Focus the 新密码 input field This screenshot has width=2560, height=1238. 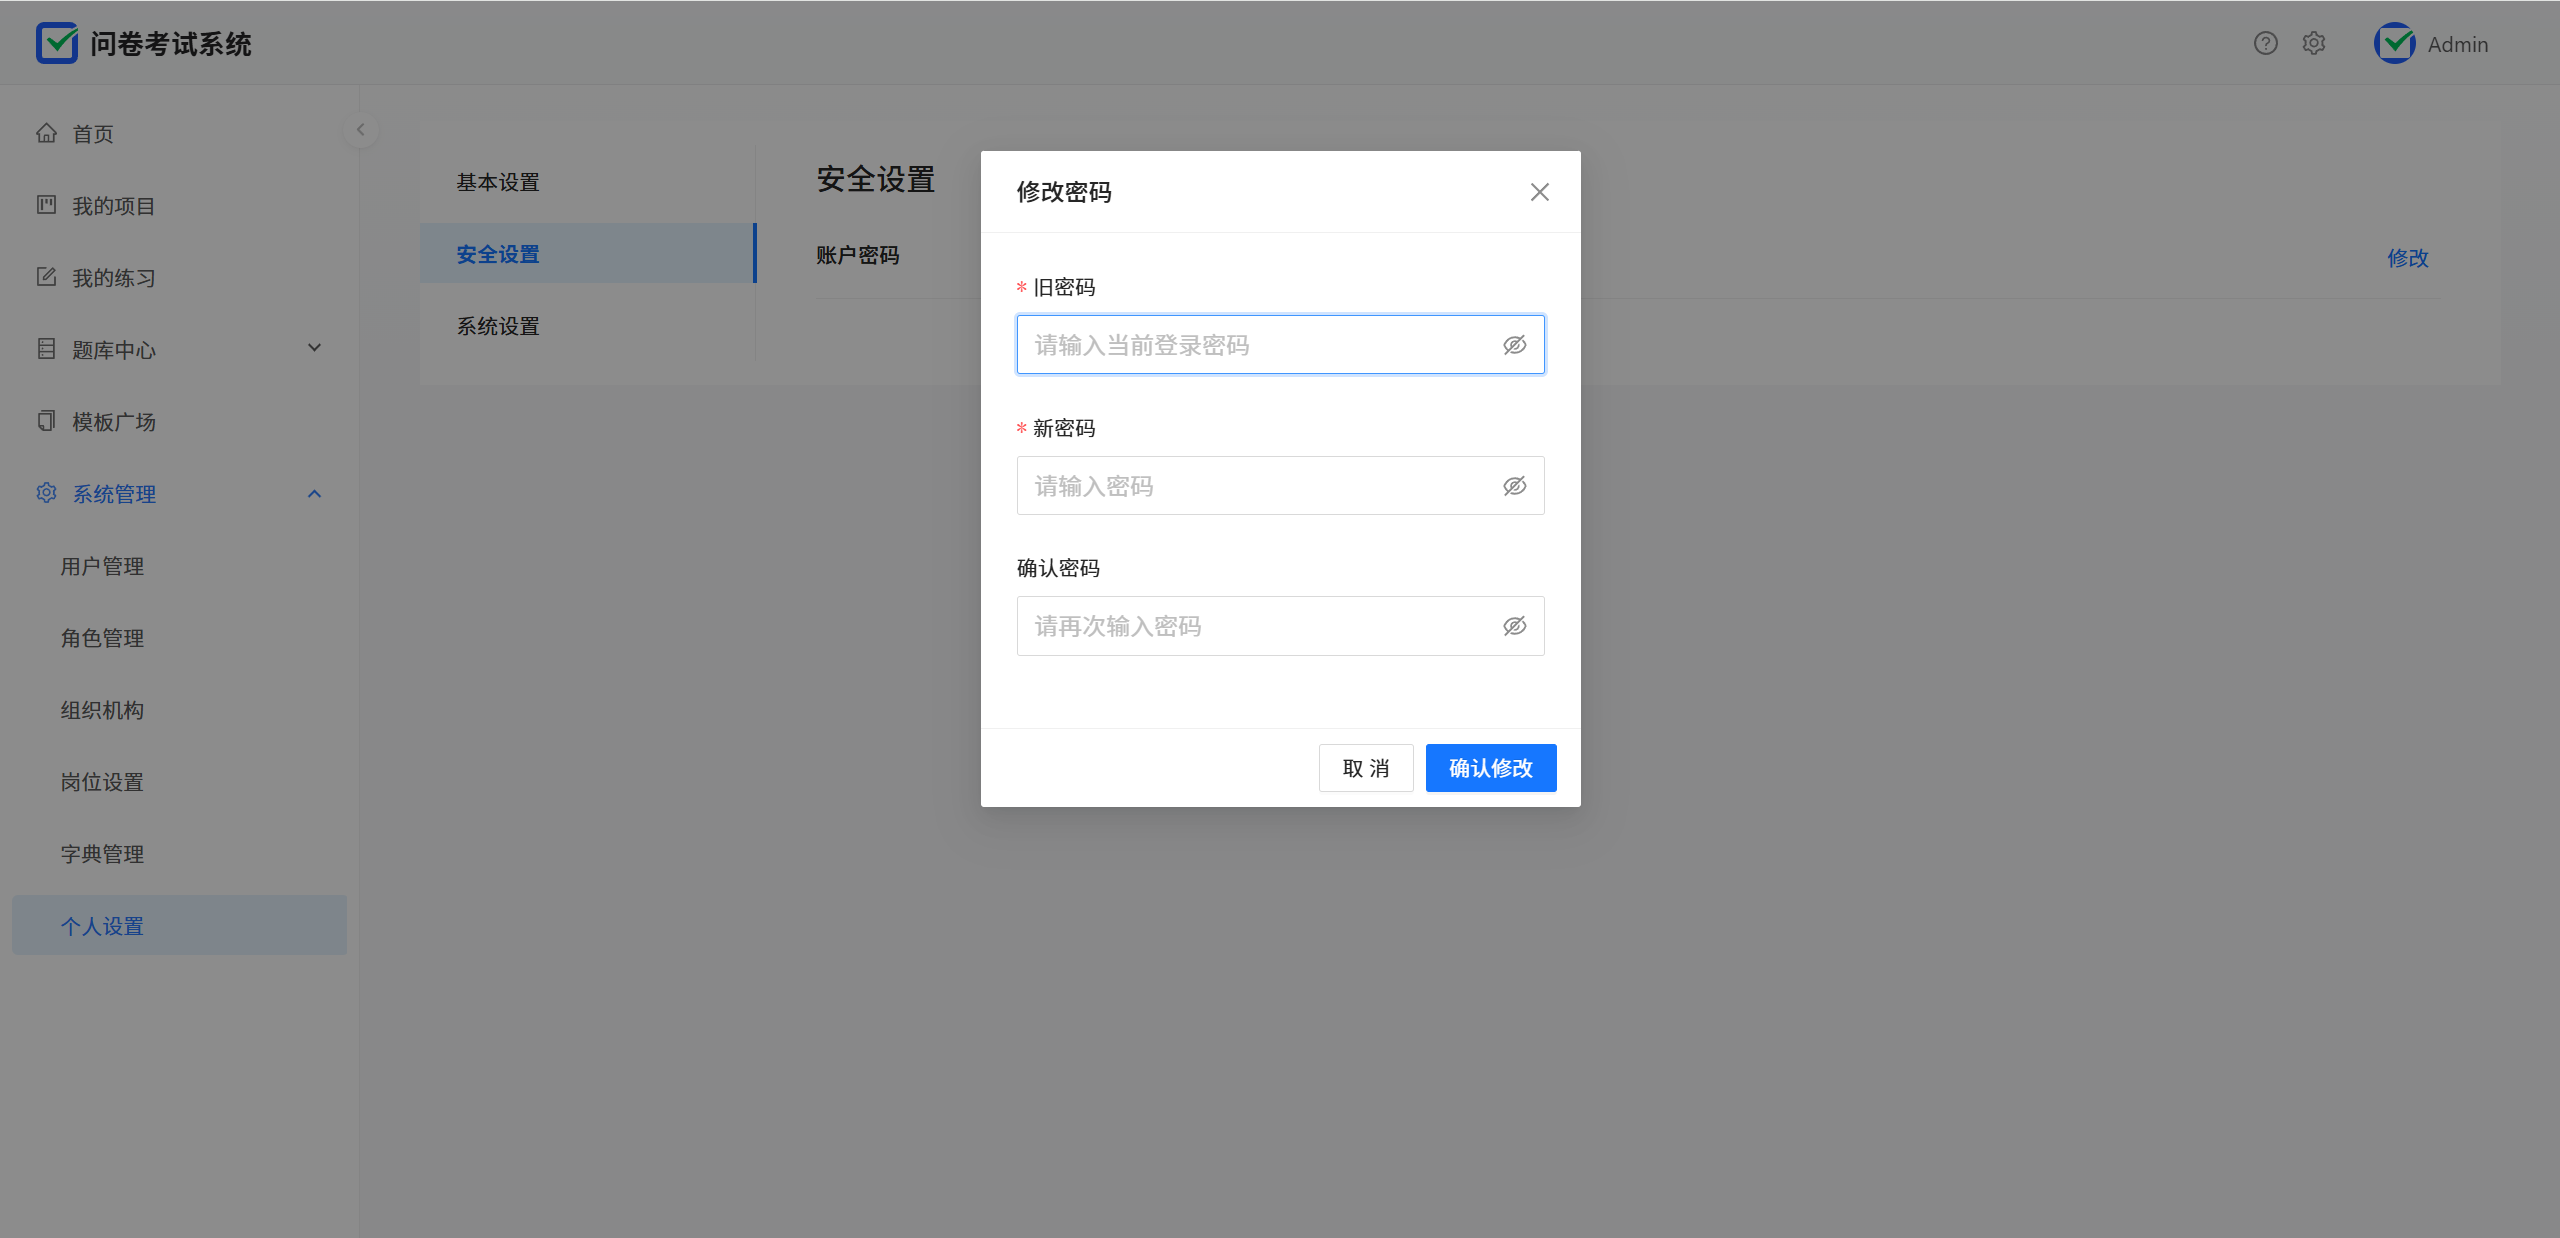[1281, 486]
